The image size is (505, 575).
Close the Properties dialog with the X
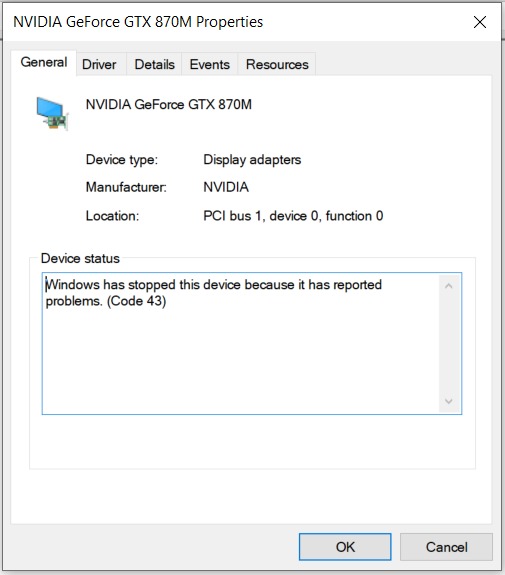click(480, 22)
